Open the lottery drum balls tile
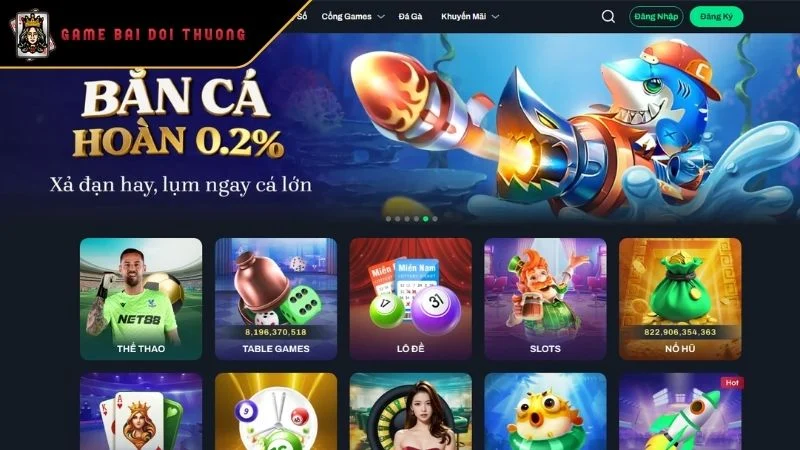Image resolution: width=800 pixels, height=450 pixels. [276, 411]
